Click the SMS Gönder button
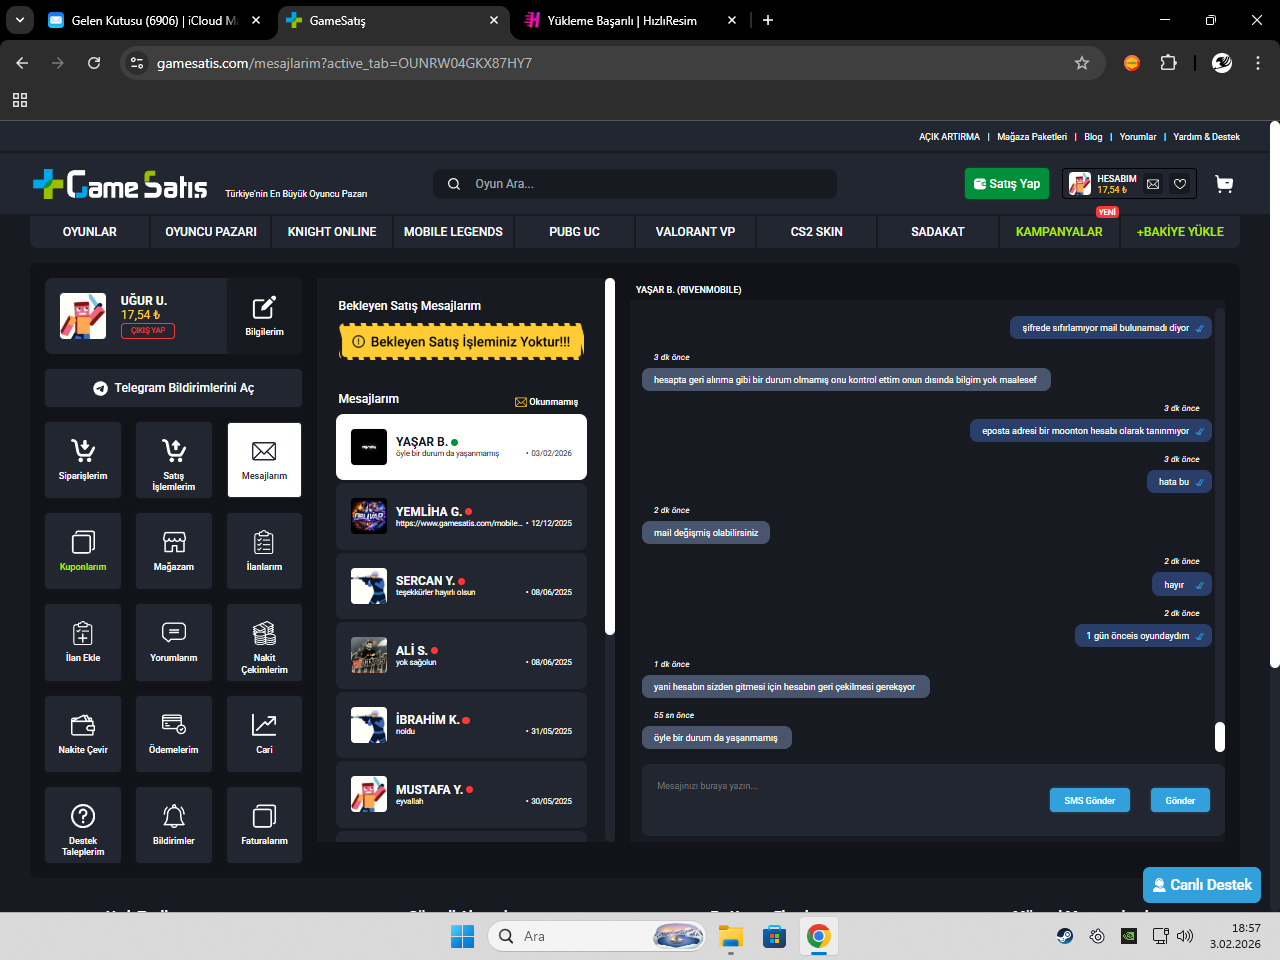This screenshot has height=960, width=1280. [x=1090, y=800]
